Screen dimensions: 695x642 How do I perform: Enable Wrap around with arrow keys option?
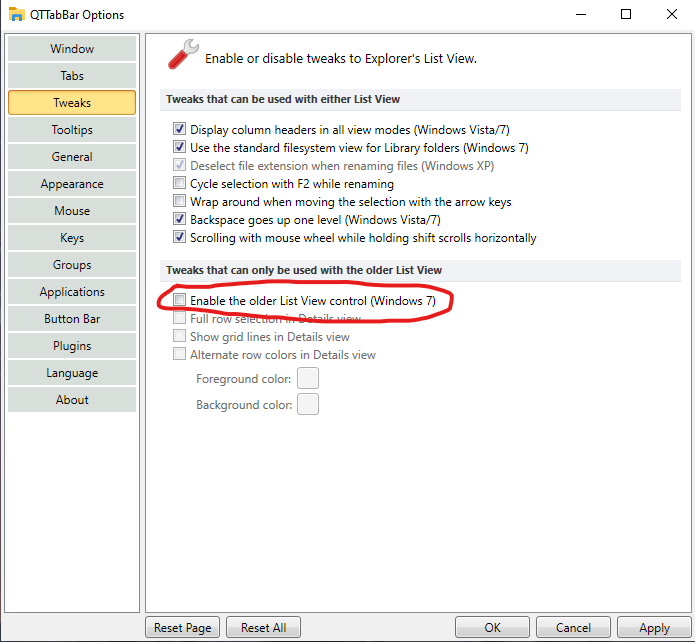(x=180, y=201)
